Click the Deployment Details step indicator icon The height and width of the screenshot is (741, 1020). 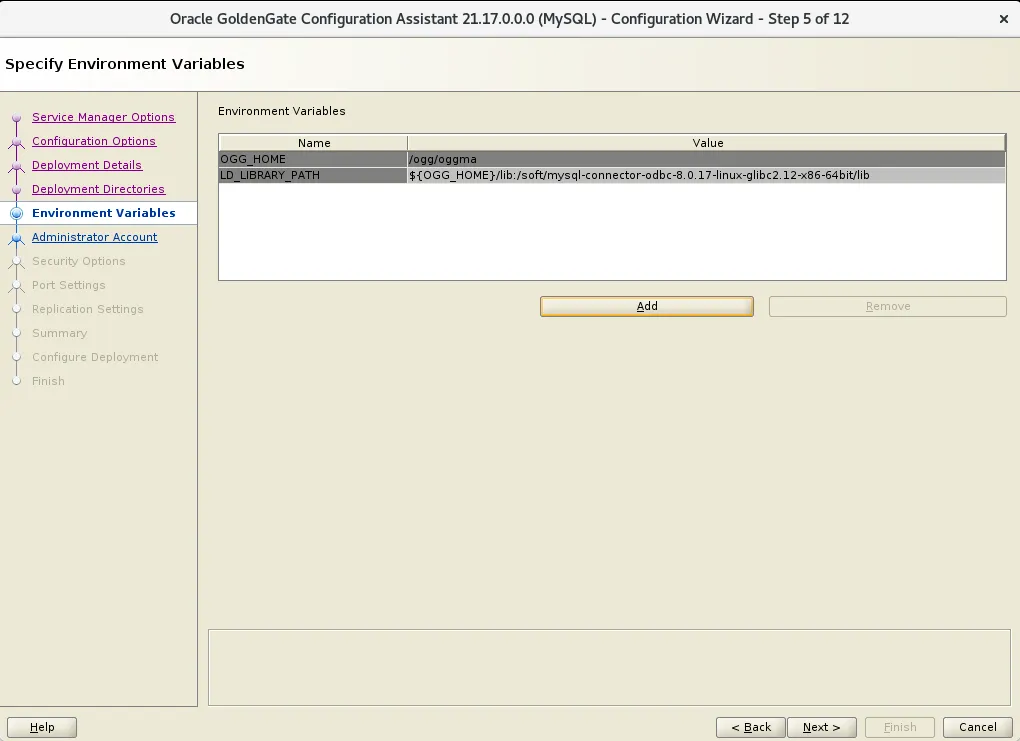[16, 165]
